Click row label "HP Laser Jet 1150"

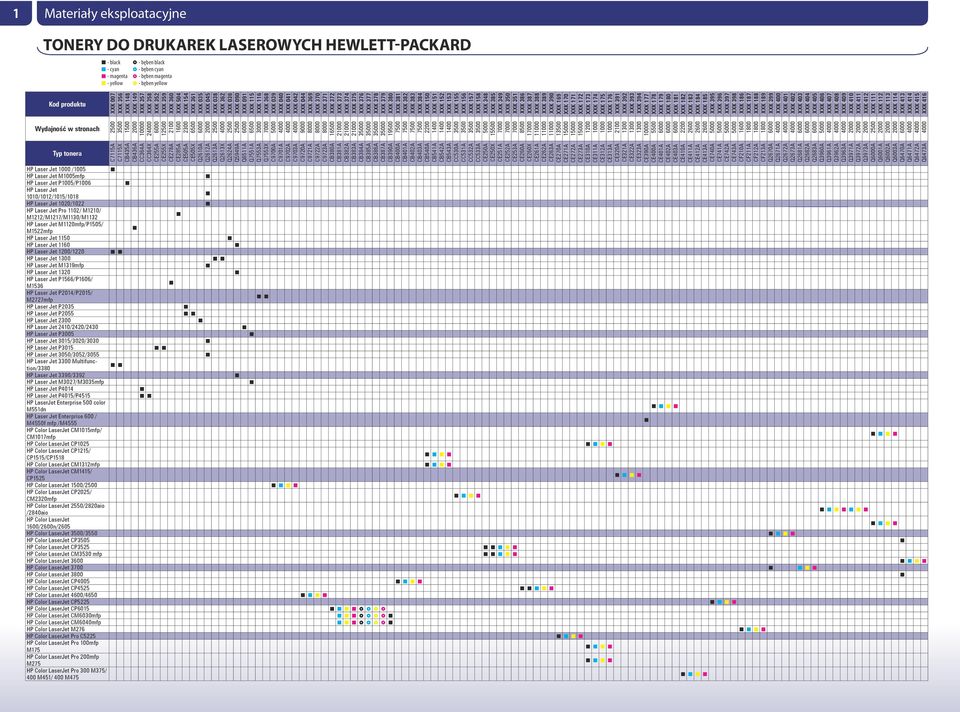48,238
